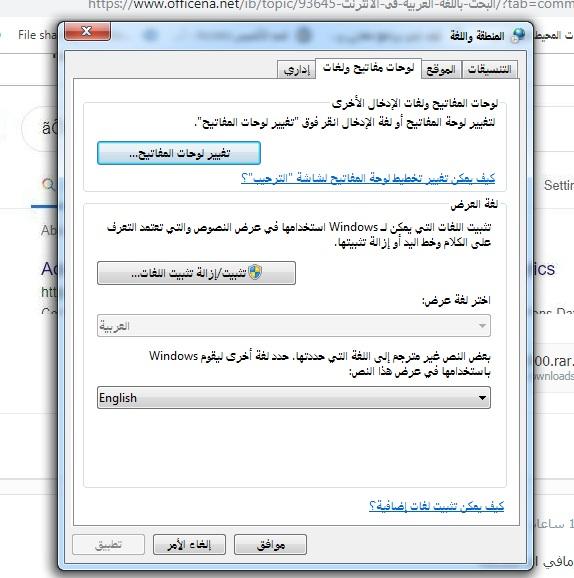Click the greyed-out تطبيق apply button
This screenshot has height=578, width=574.
108,544
